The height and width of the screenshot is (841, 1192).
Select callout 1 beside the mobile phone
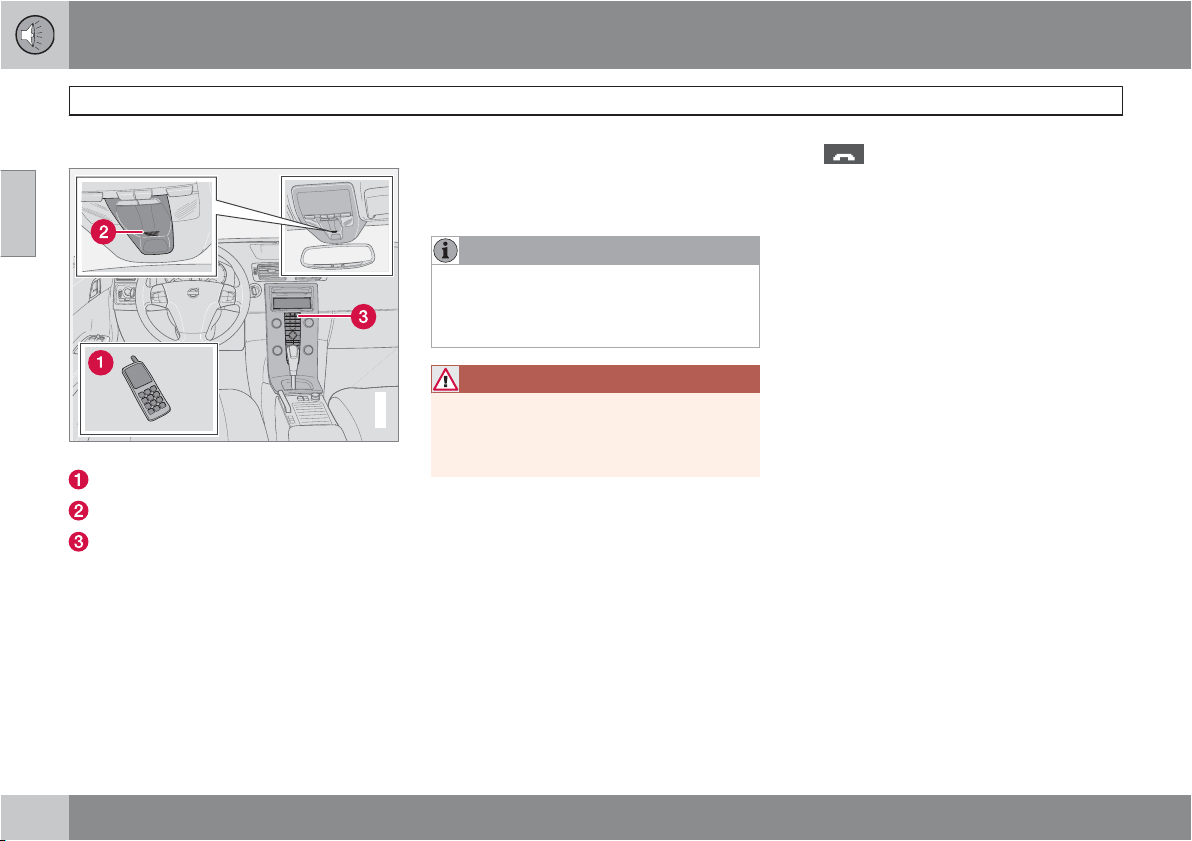tap(100, 363)
